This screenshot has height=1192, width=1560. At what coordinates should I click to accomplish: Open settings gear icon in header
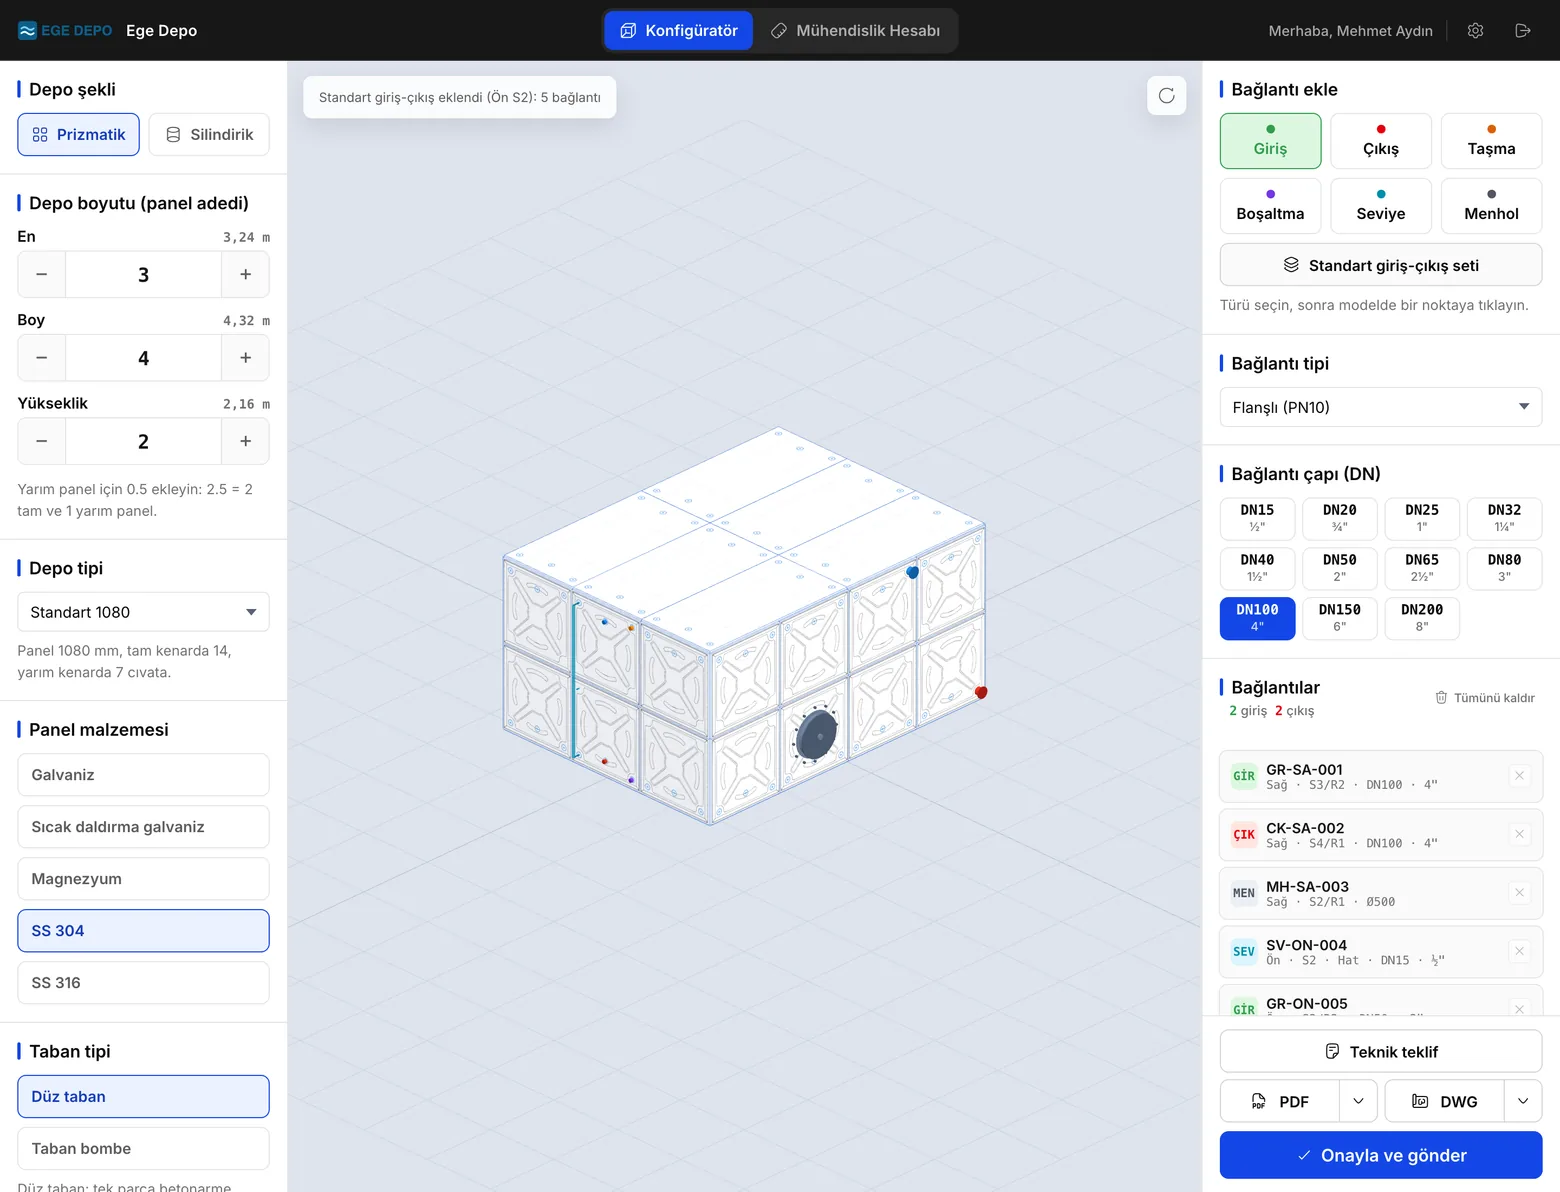coord(1475,30)
